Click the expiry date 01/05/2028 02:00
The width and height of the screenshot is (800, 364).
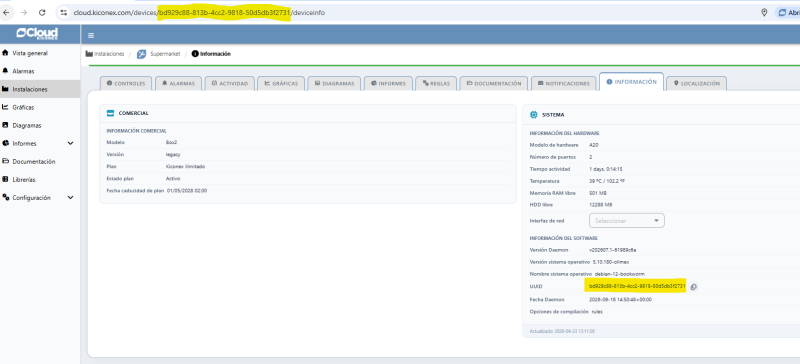pyautogui.click(x=187, y=190)
